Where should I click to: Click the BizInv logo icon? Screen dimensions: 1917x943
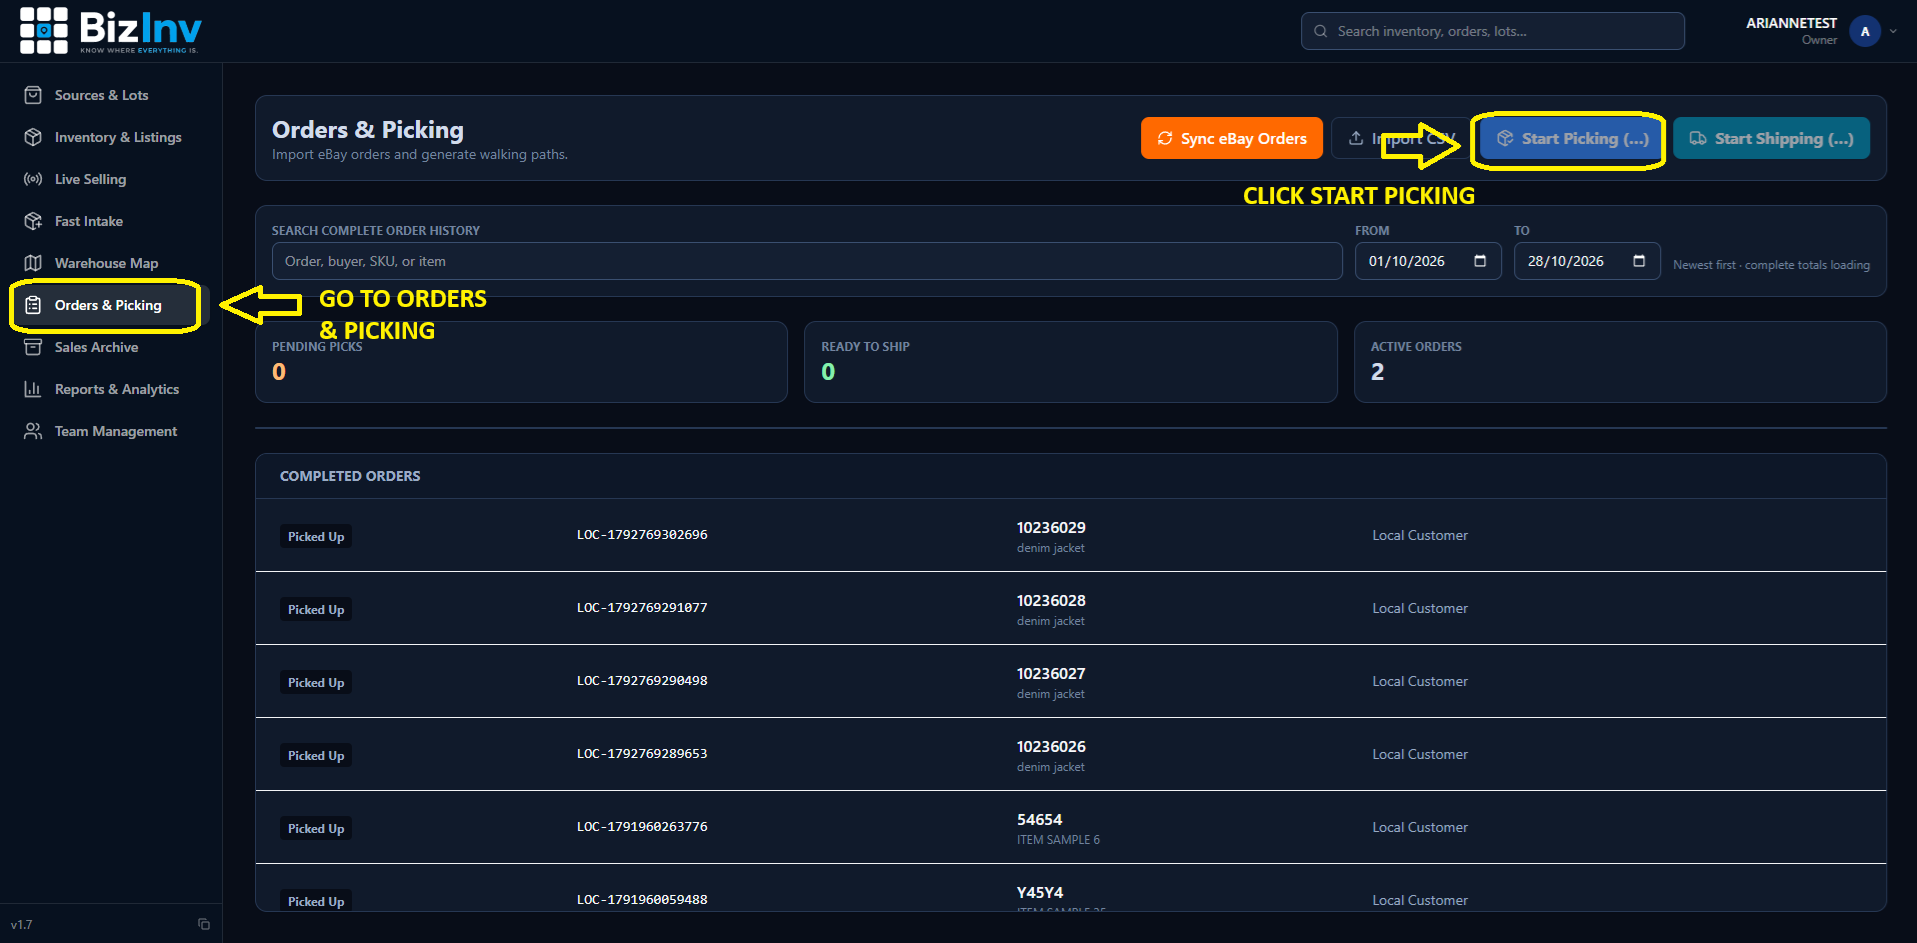click(x=44, y=30)
